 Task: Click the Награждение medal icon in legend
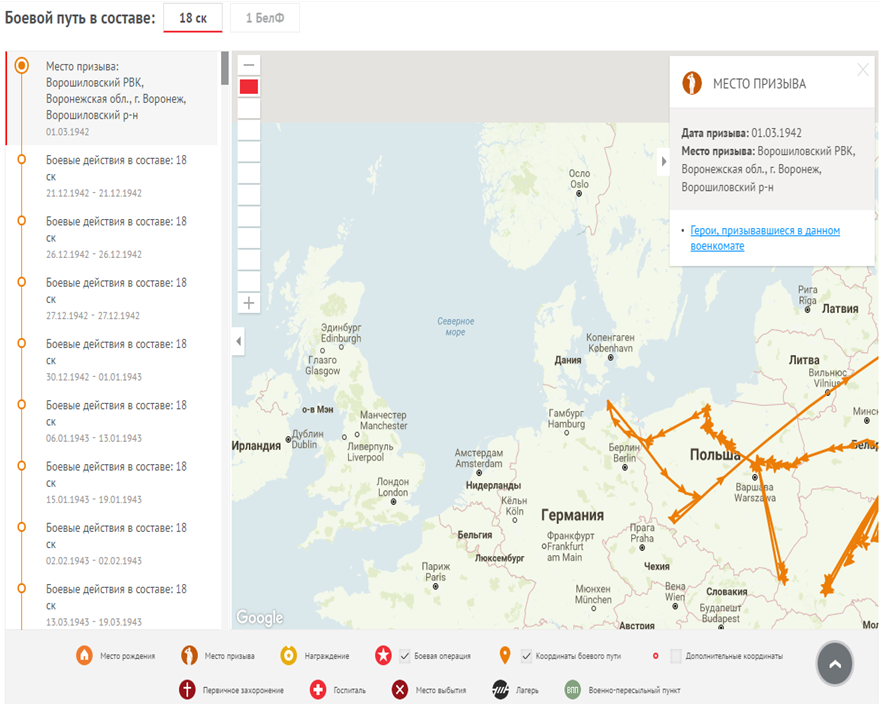(x=289, y=656)
